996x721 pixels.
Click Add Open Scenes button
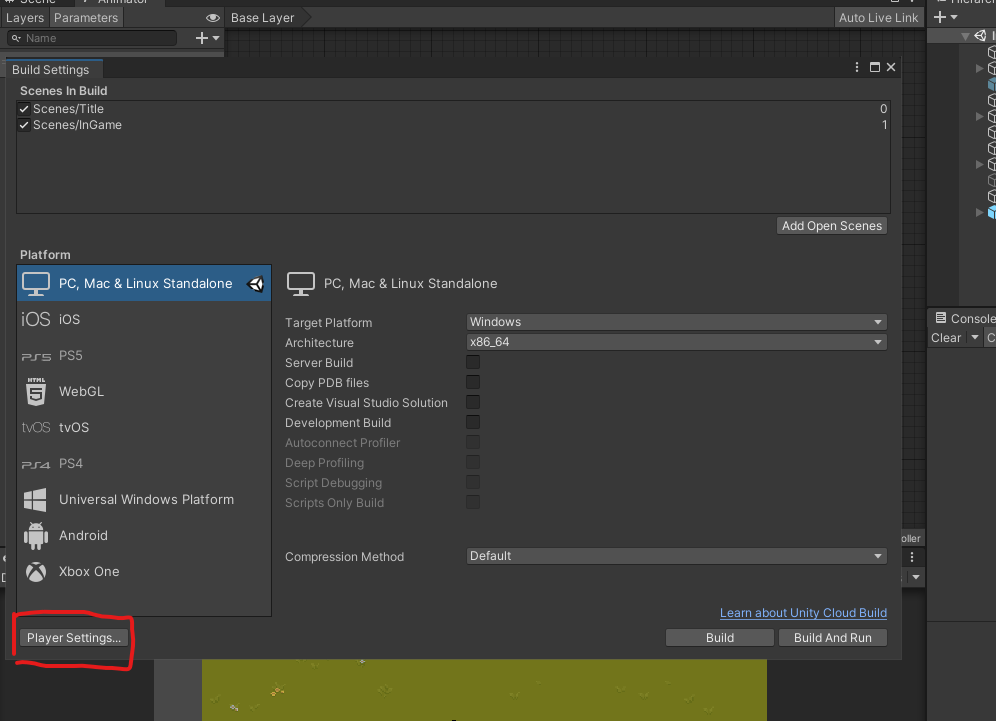pyautogui.click(x=831, y=226)
